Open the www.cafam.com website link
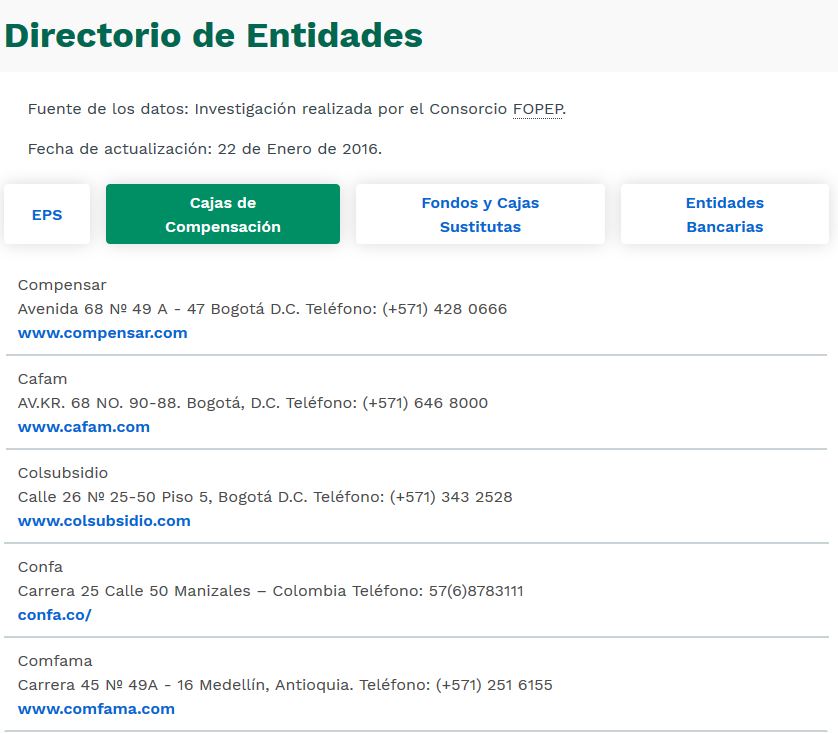Screen dimensions: 838x734 click(84, 427)
